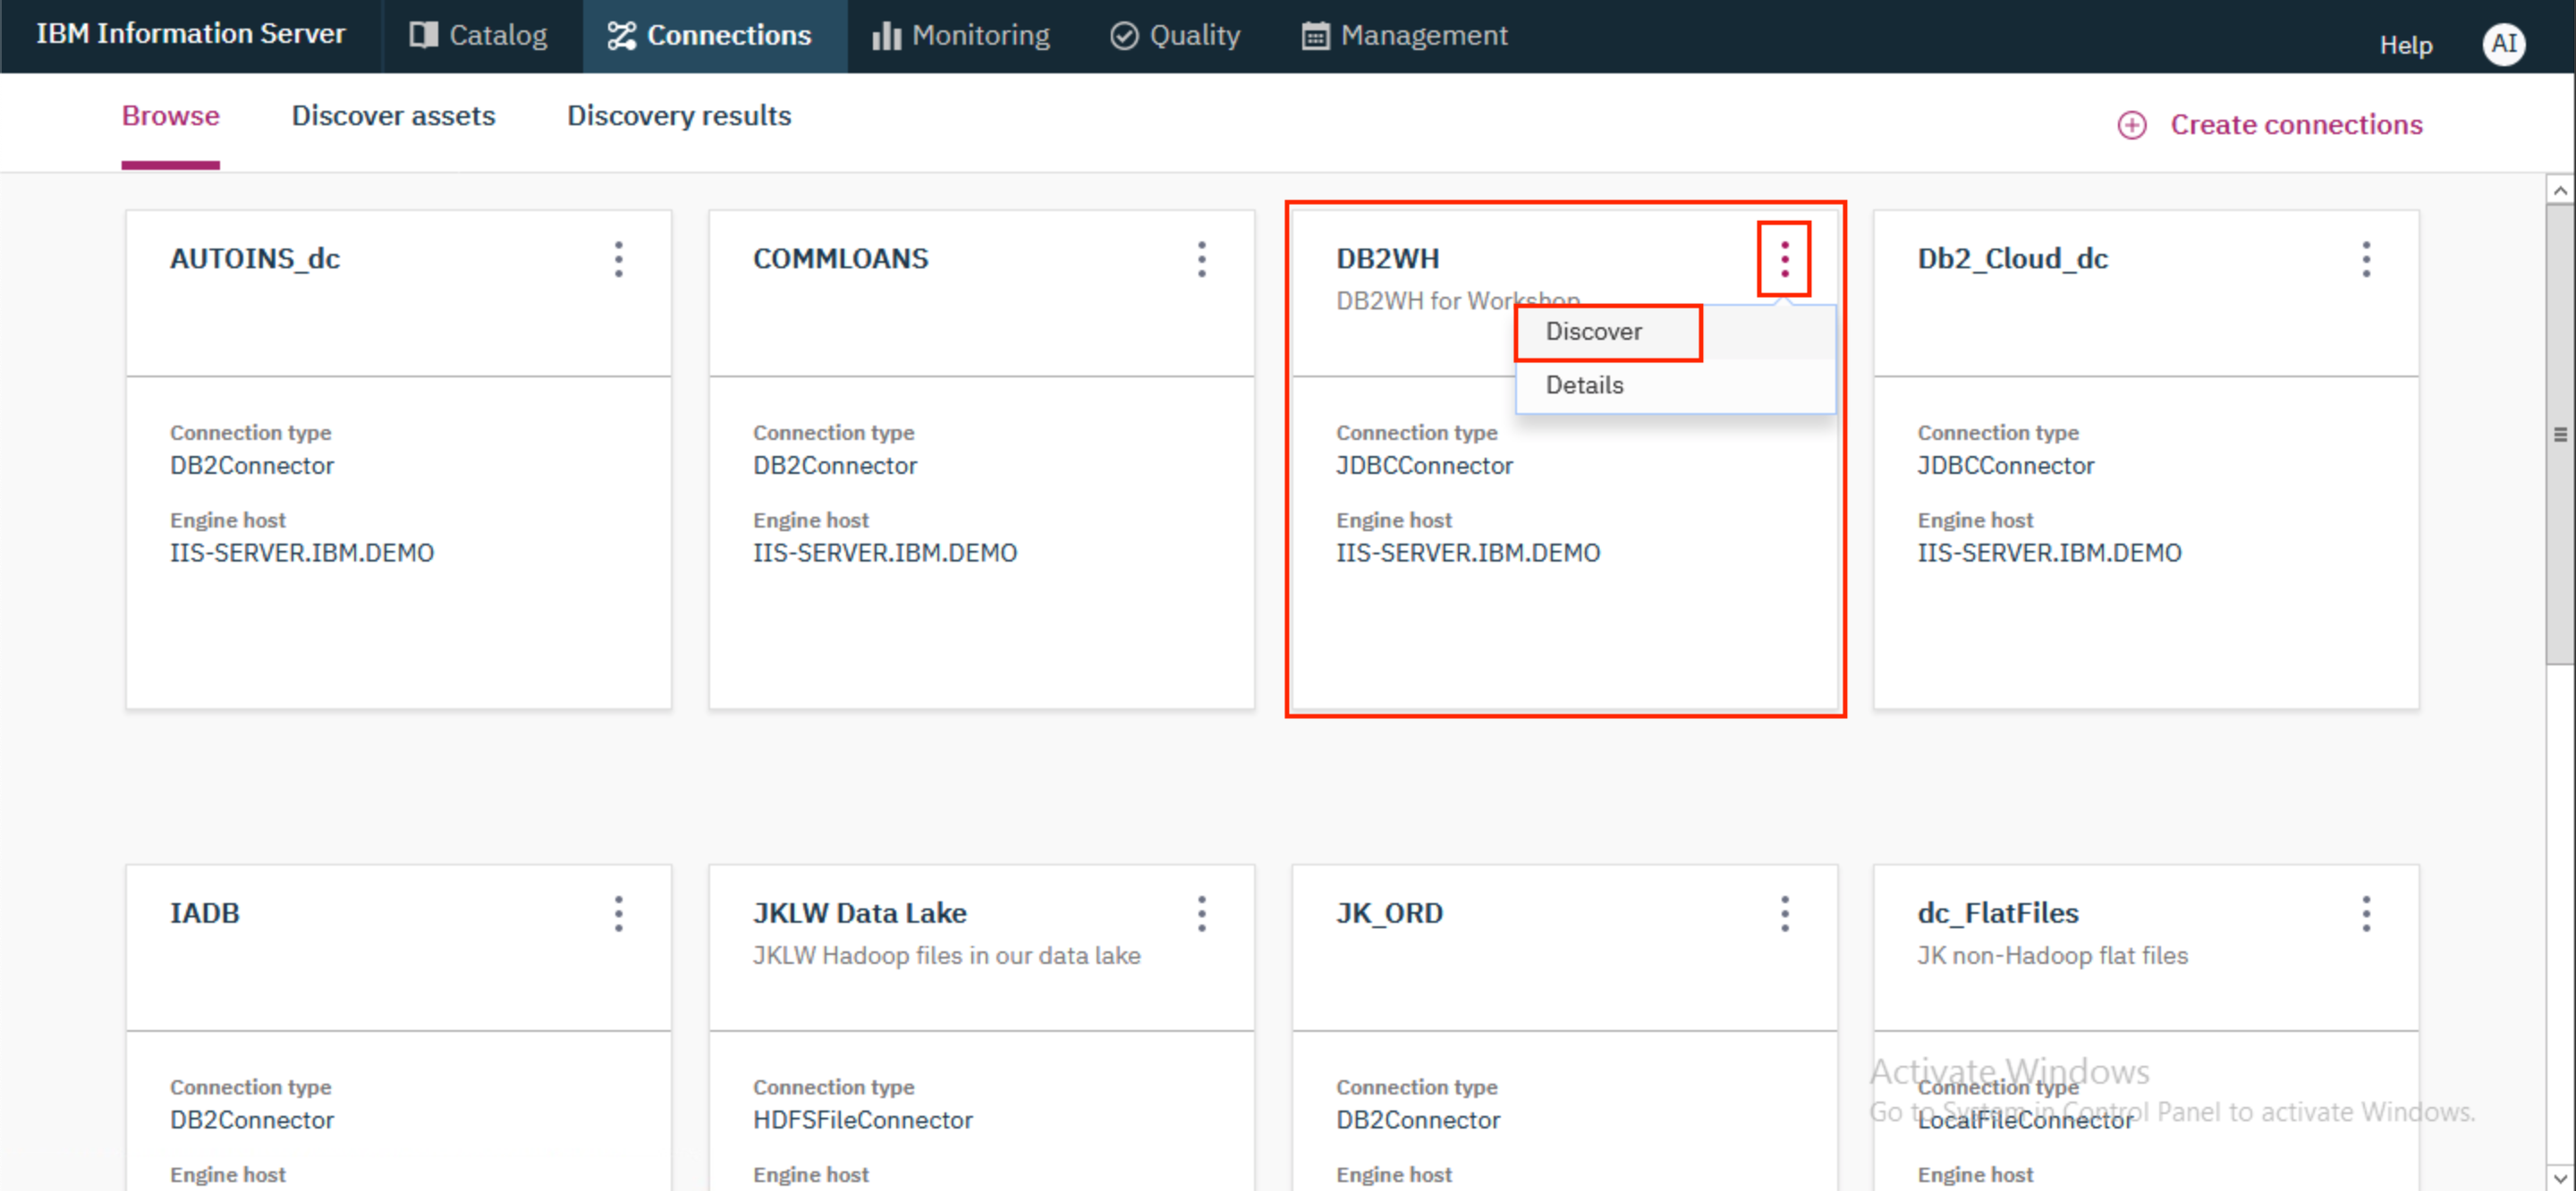2576x1191 pixels.
Task: Click the Connections text label in the navigation
Action: [729, 36]
